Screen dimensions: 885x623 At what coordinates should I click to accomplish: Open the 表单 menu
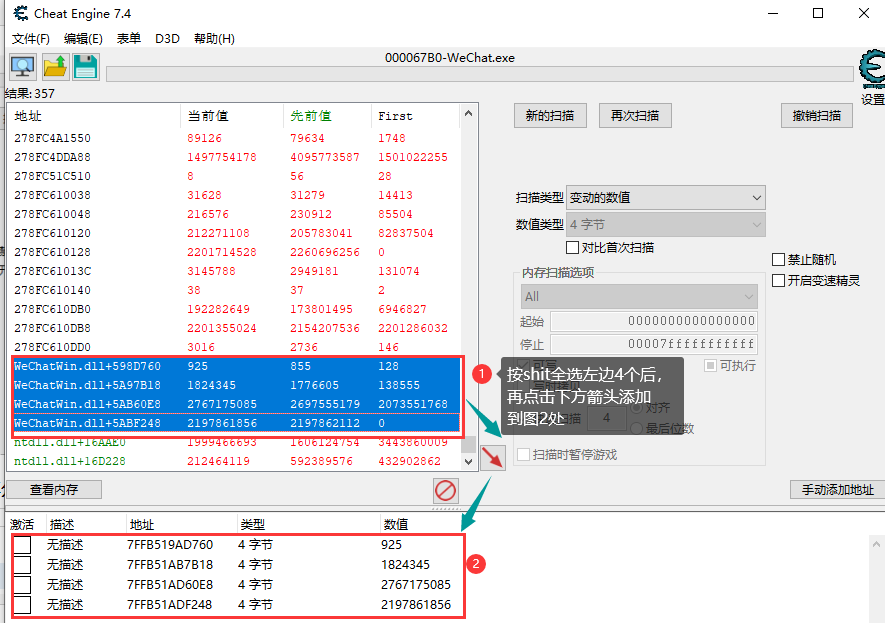tap(129, 38)
